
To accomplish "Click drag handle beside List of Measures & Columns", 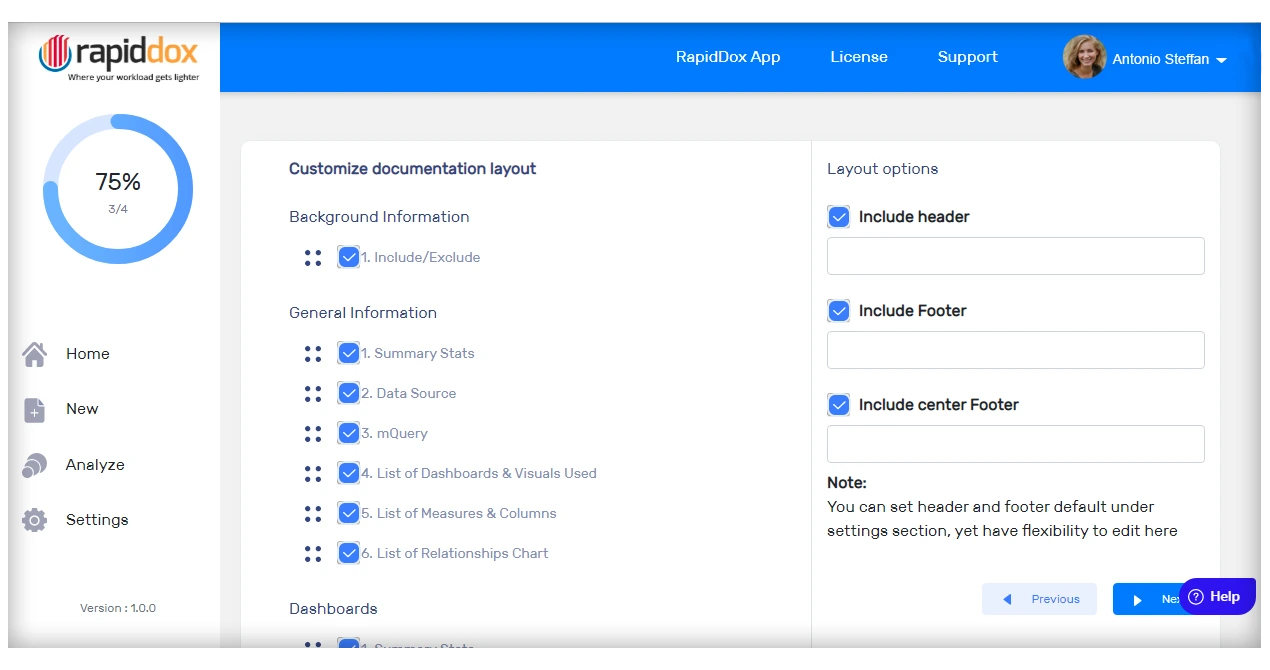I will tap(313, 514).
